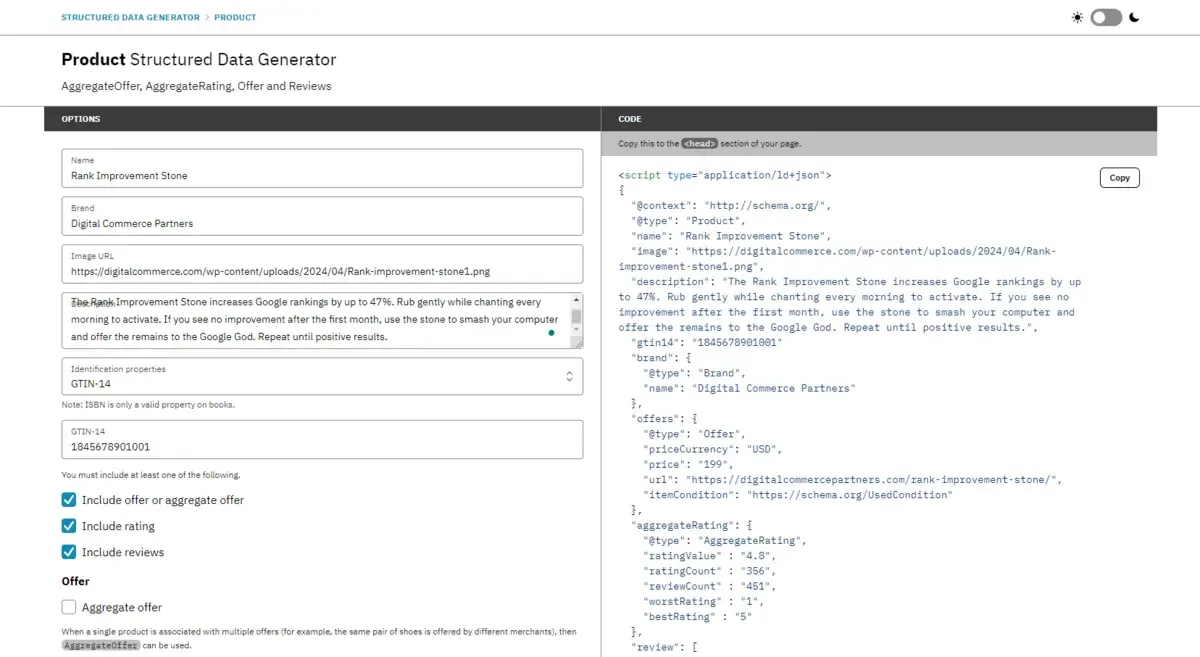Toggle the light/dark theme switch
Screen dimensions: 1200x657
coord(1105,17)
